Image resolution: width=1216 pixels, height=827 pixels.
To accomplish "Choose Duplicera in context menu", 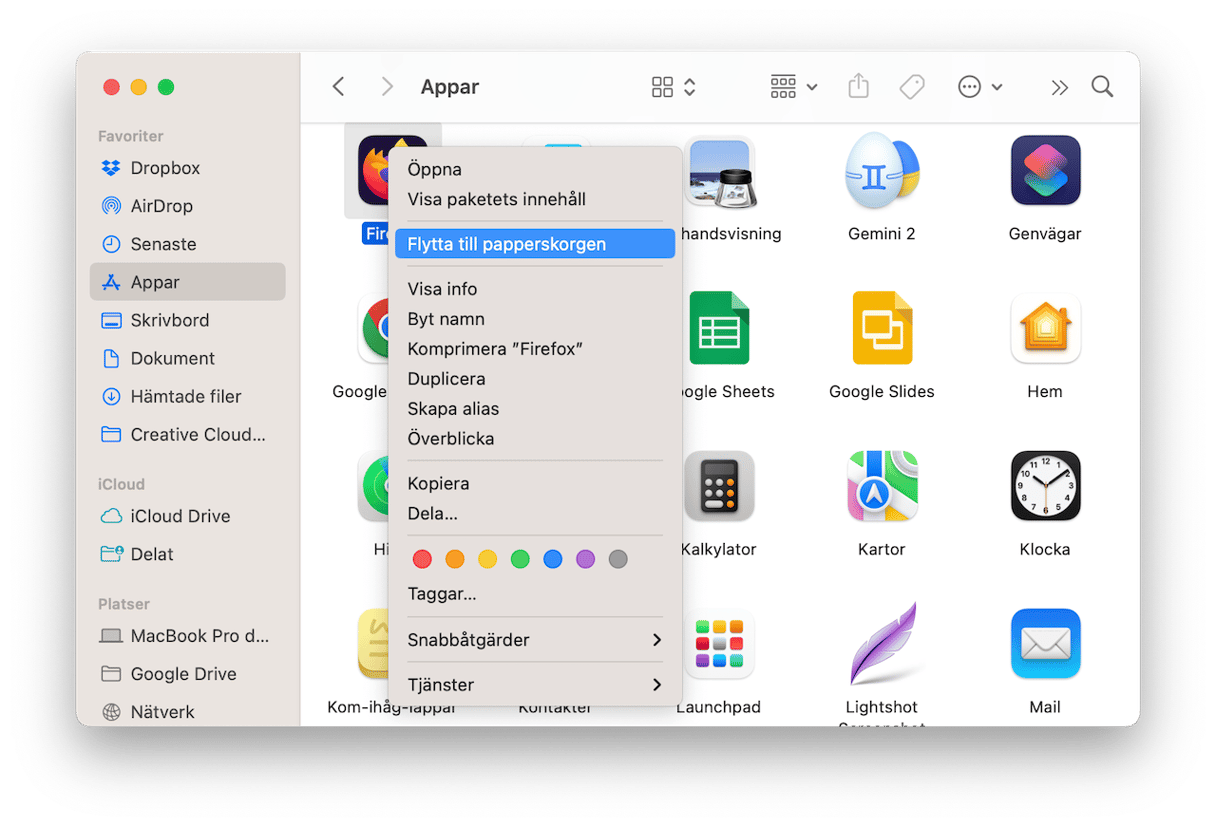I will click(x=535, y=379).
